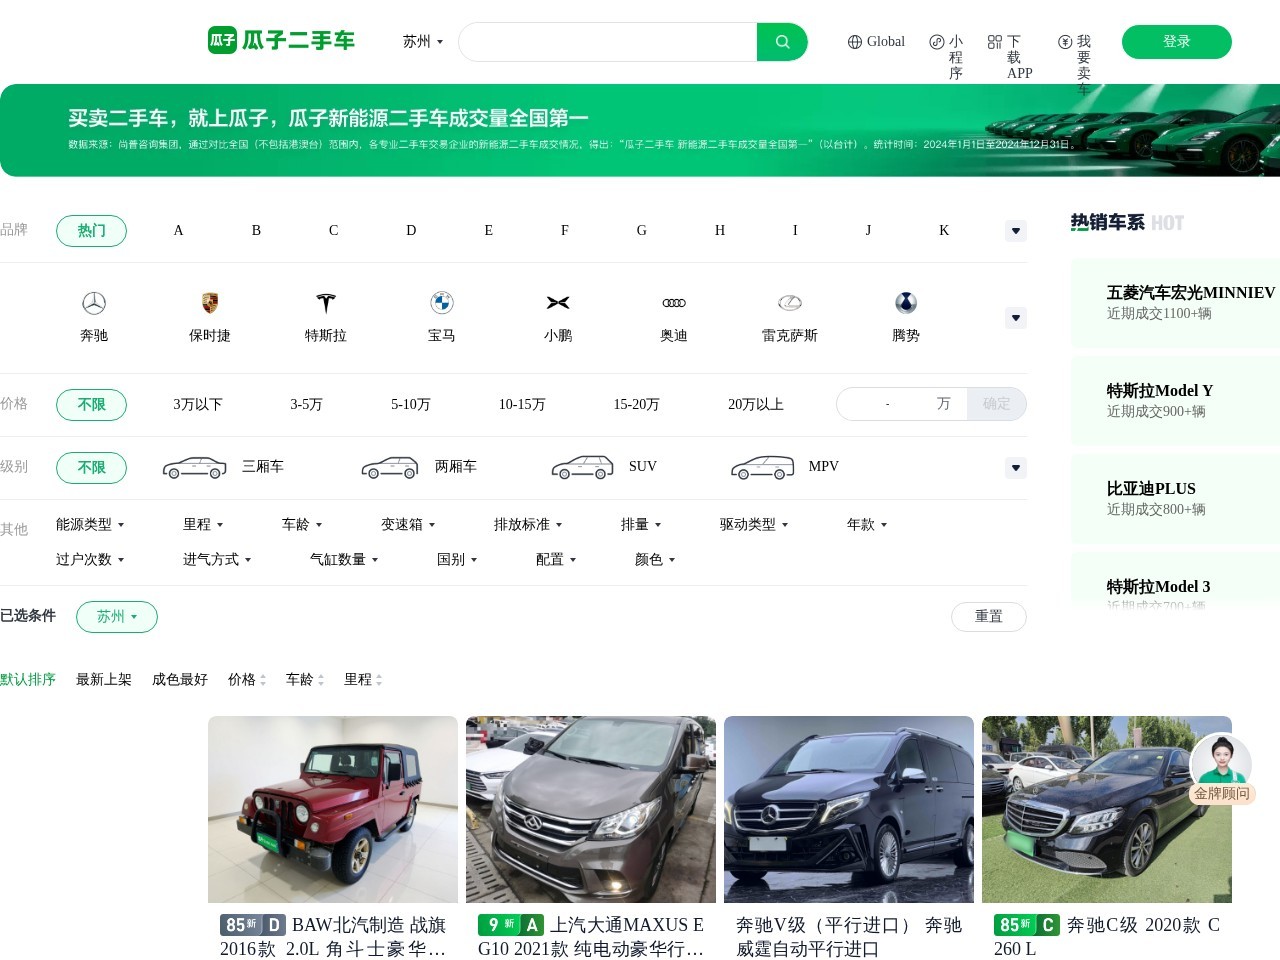Select the 热门 brand filter pill
The image size is (1280, 960).
click(91, 231)
